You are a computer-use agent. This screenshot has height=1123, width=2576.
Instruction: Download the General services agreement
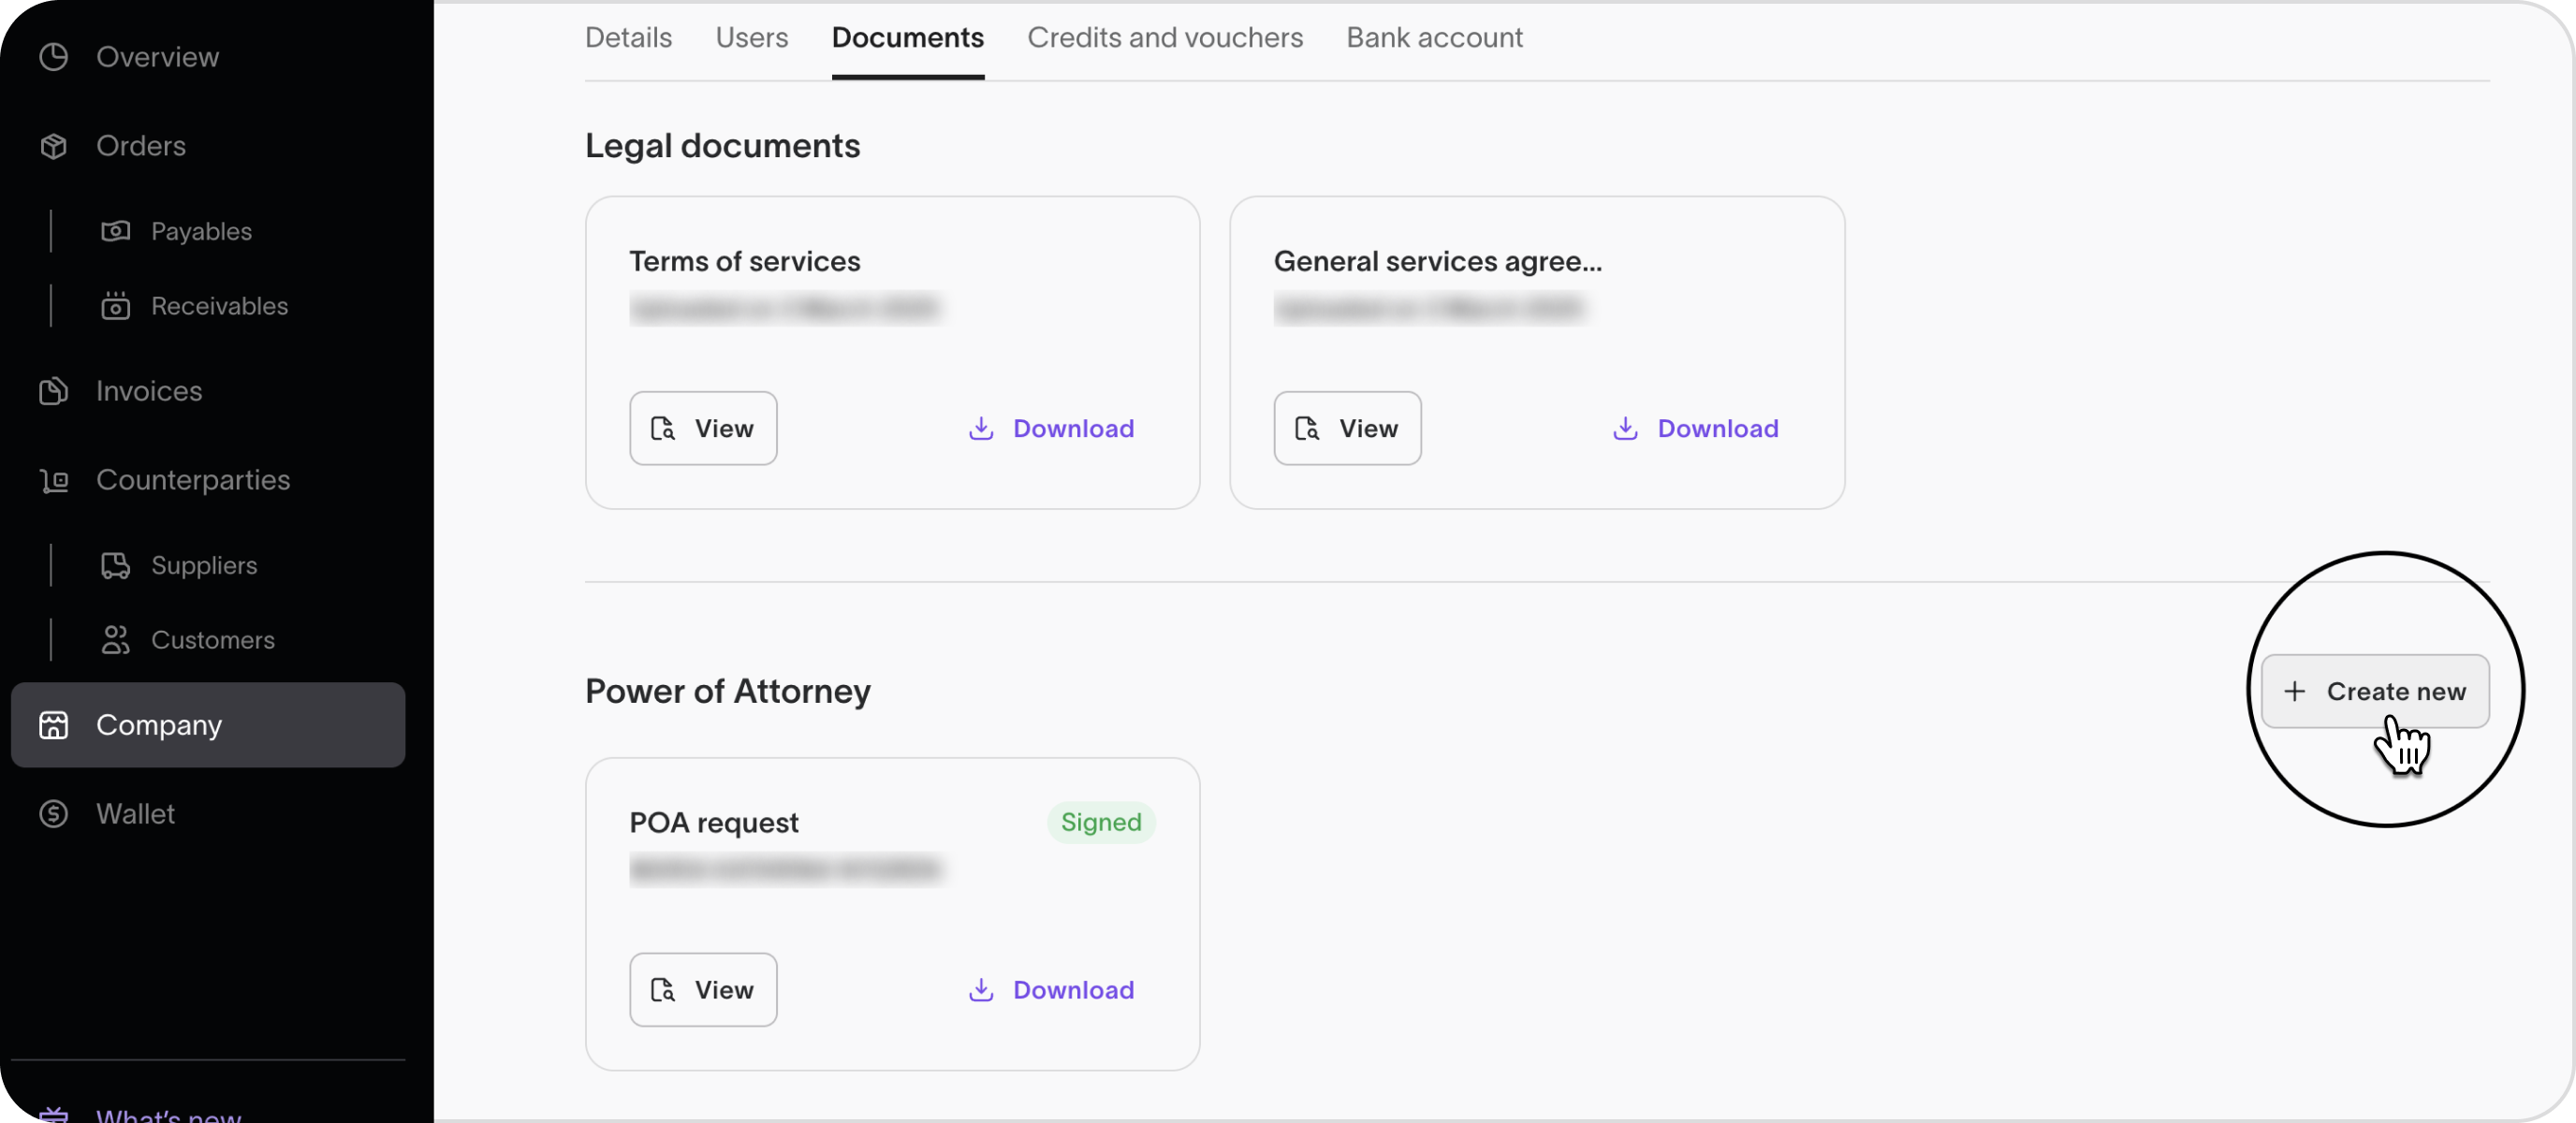[1695, 428]
